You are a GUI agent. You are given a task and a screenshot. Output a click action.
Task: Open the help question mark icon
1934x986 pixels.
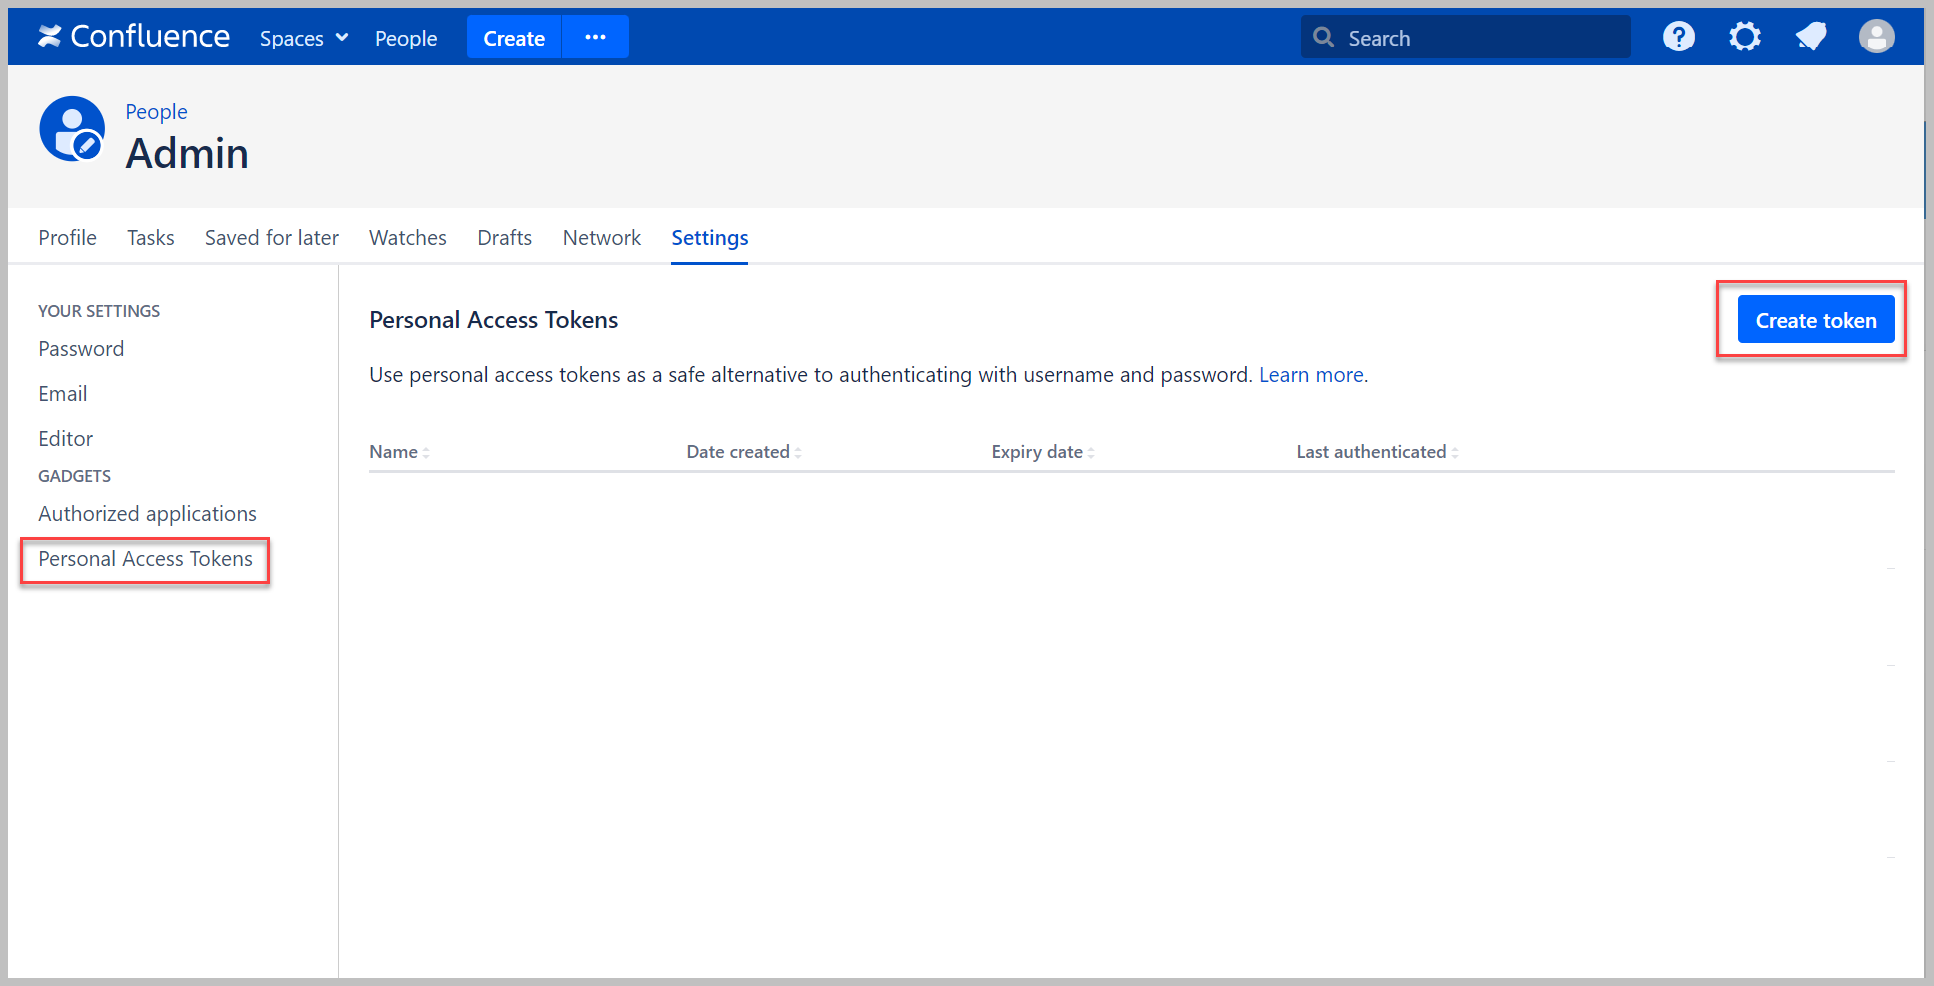point(1679,36)
